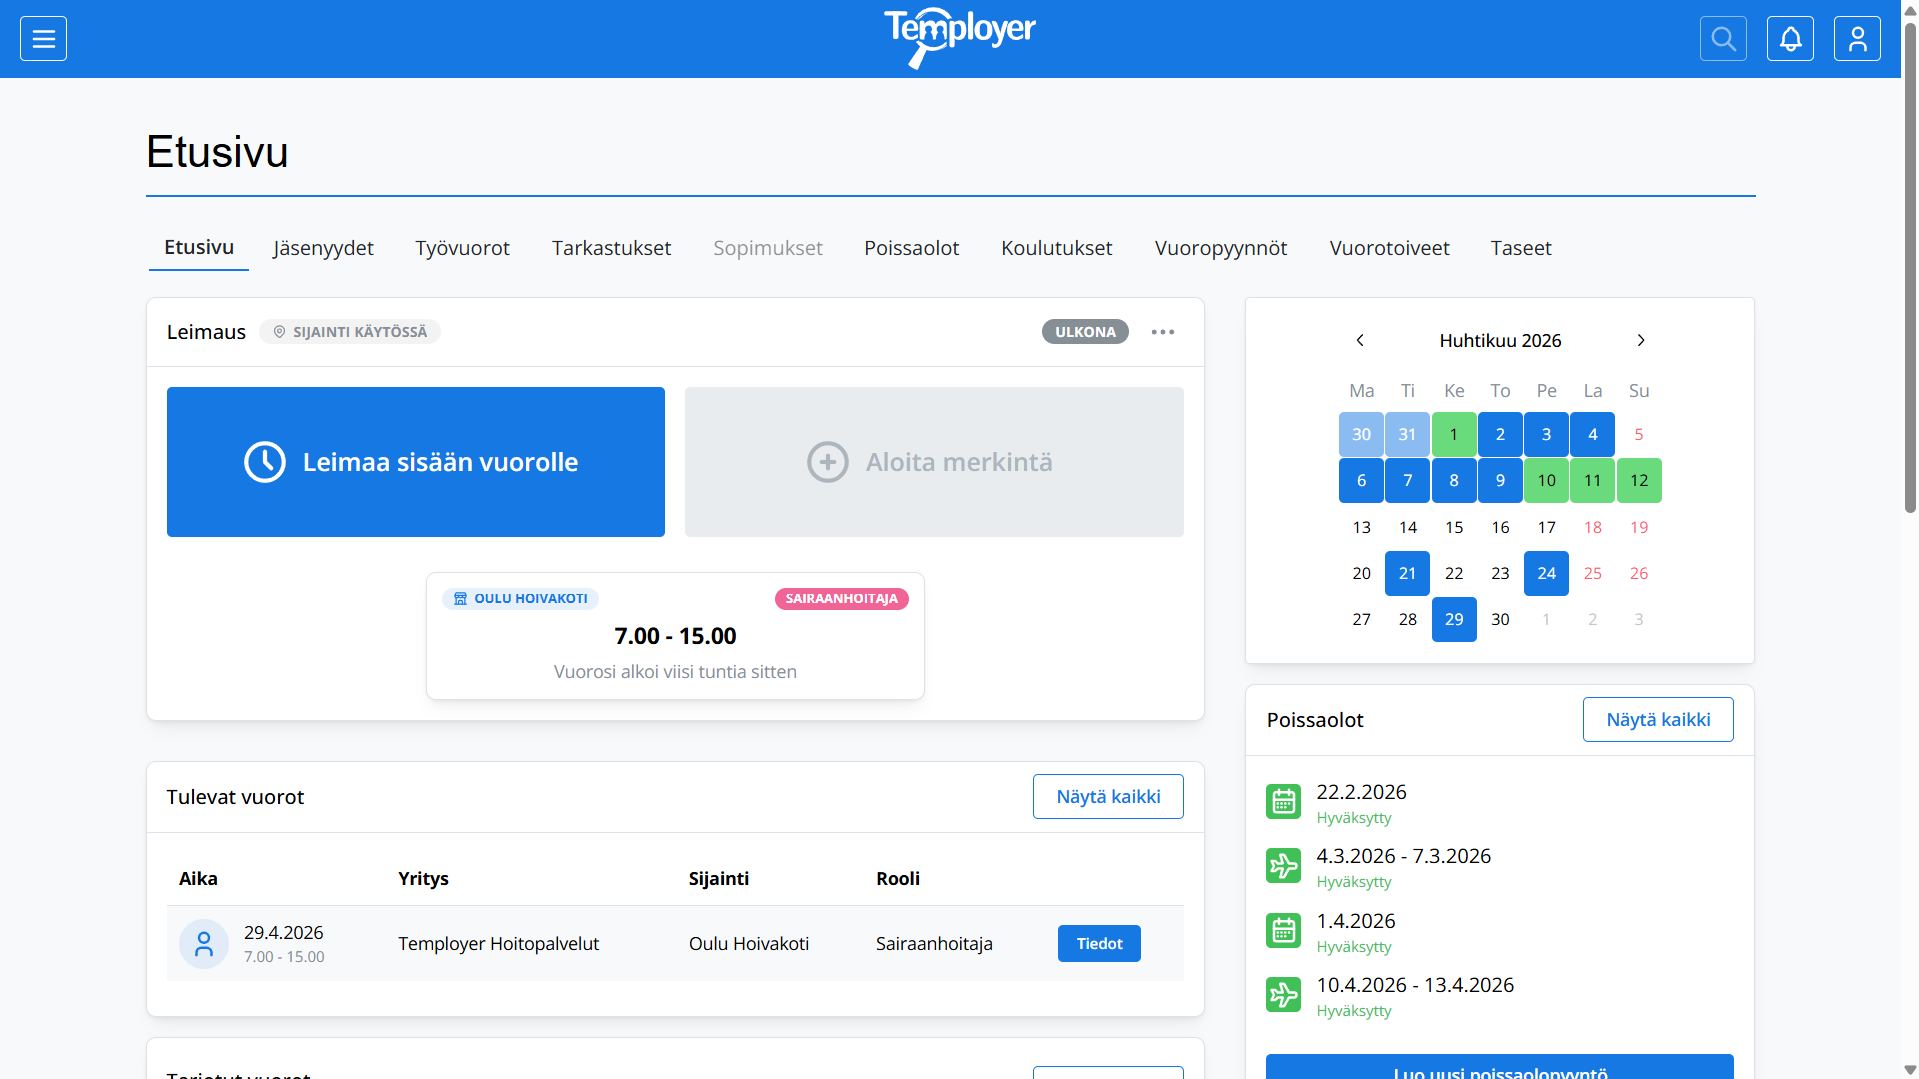Click plus icon in Aloita merkintä

(828, 462)
